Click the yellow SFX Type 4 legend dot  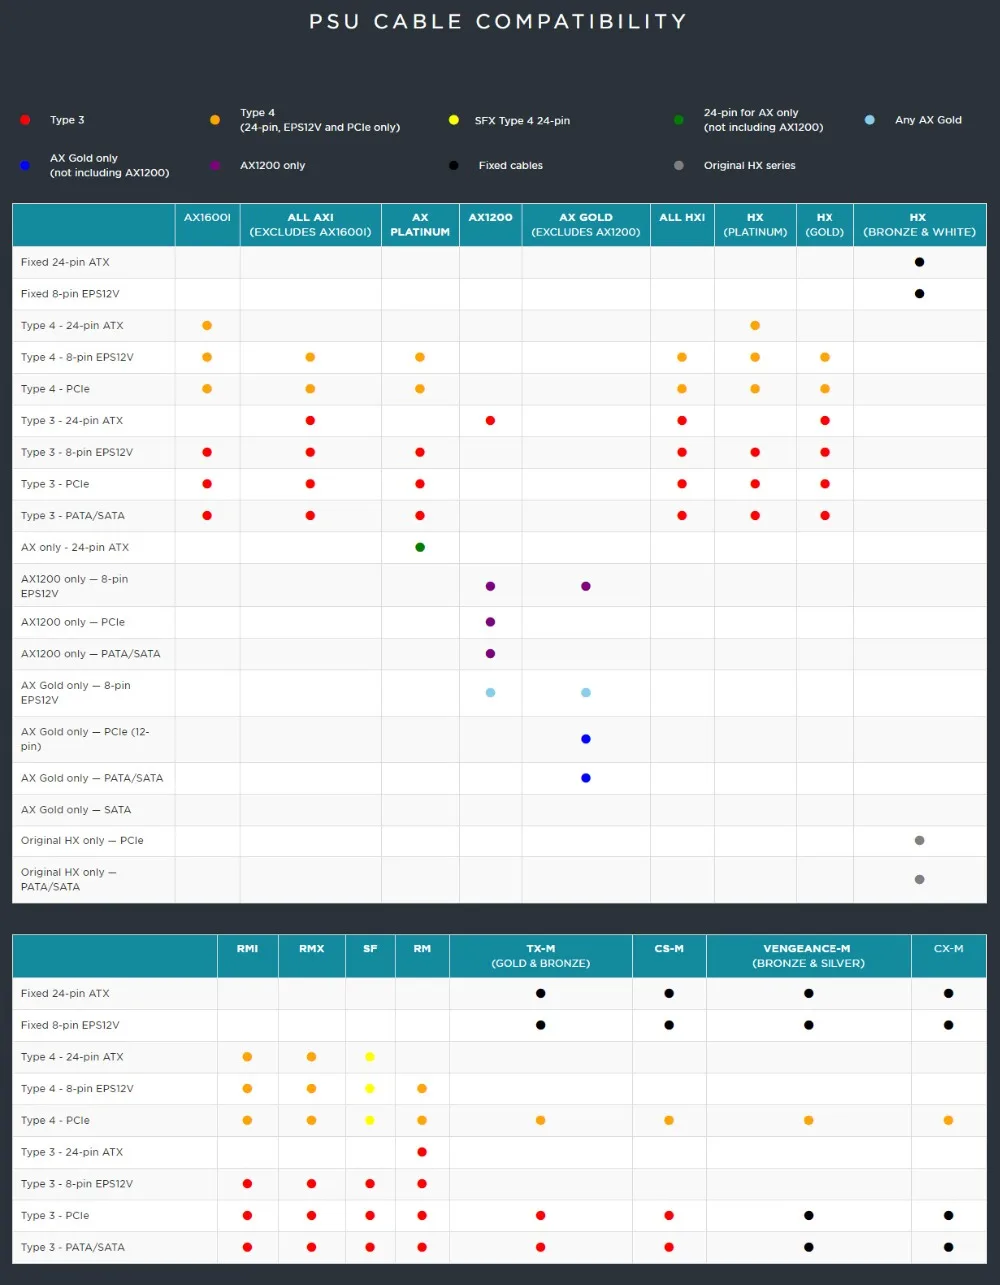453,120
